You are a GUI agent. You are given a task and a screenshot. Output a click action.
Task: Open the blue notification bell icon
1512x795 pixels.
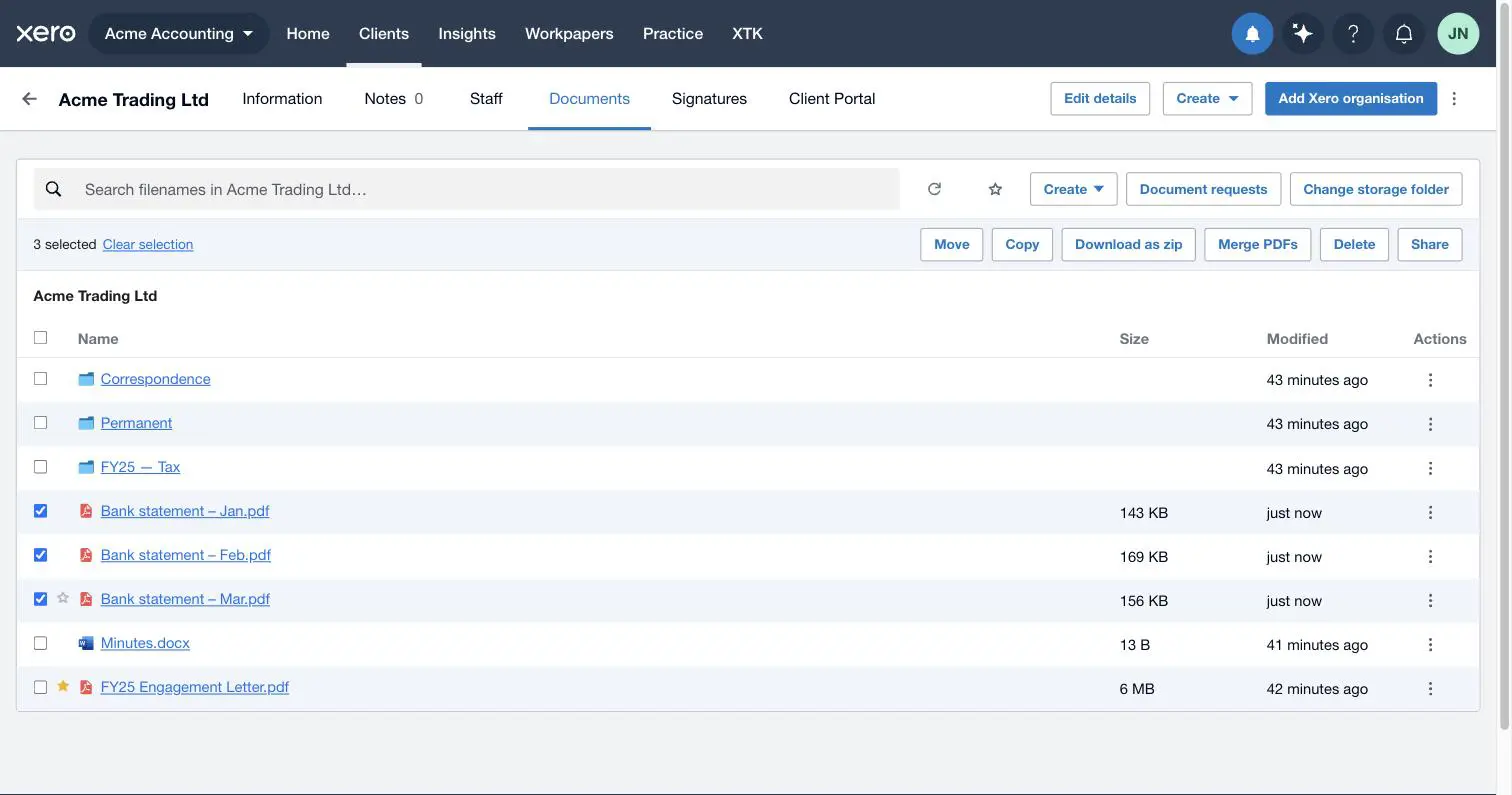pyautogui.click(x=1252, y=34)
